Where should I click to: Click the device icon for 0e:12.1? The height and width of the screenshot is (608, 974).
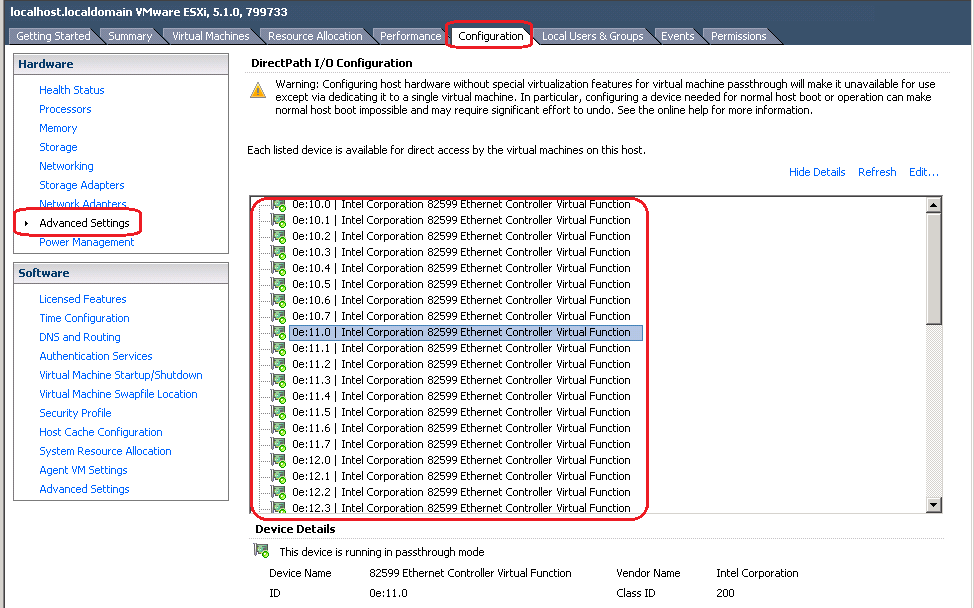pyautogui.click(x=279, y=477)
